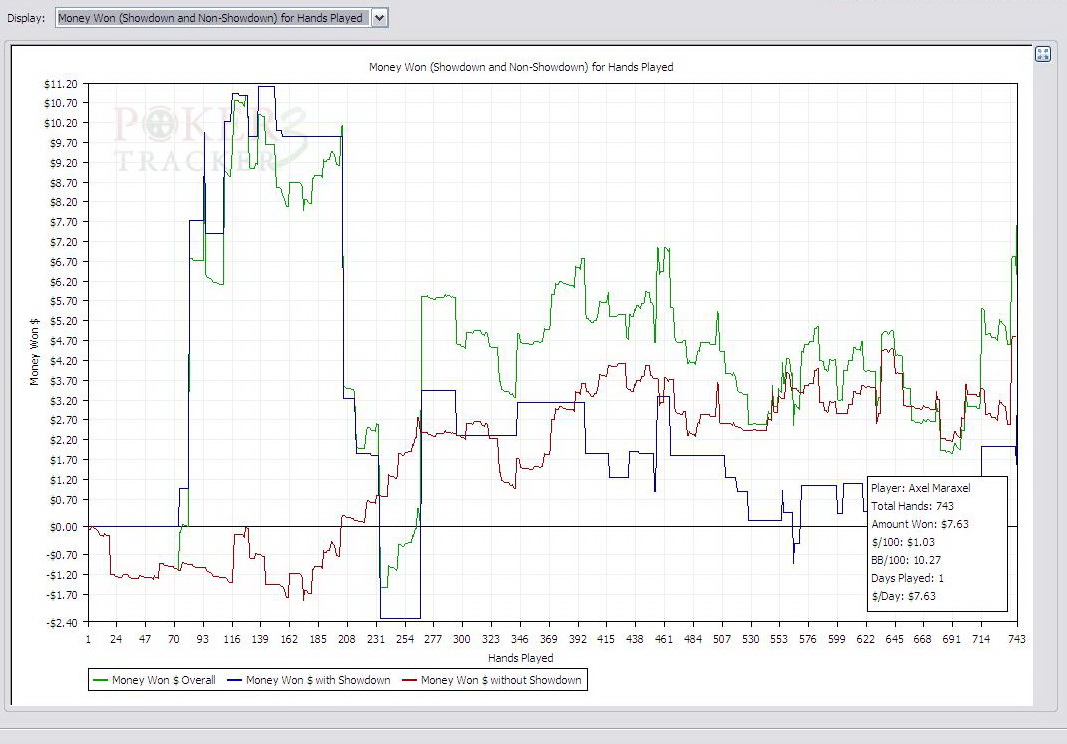The width and height of the screenshot is (1067, 744).
Task: Open the Display dropdown arrow
Action: (380, 18)
